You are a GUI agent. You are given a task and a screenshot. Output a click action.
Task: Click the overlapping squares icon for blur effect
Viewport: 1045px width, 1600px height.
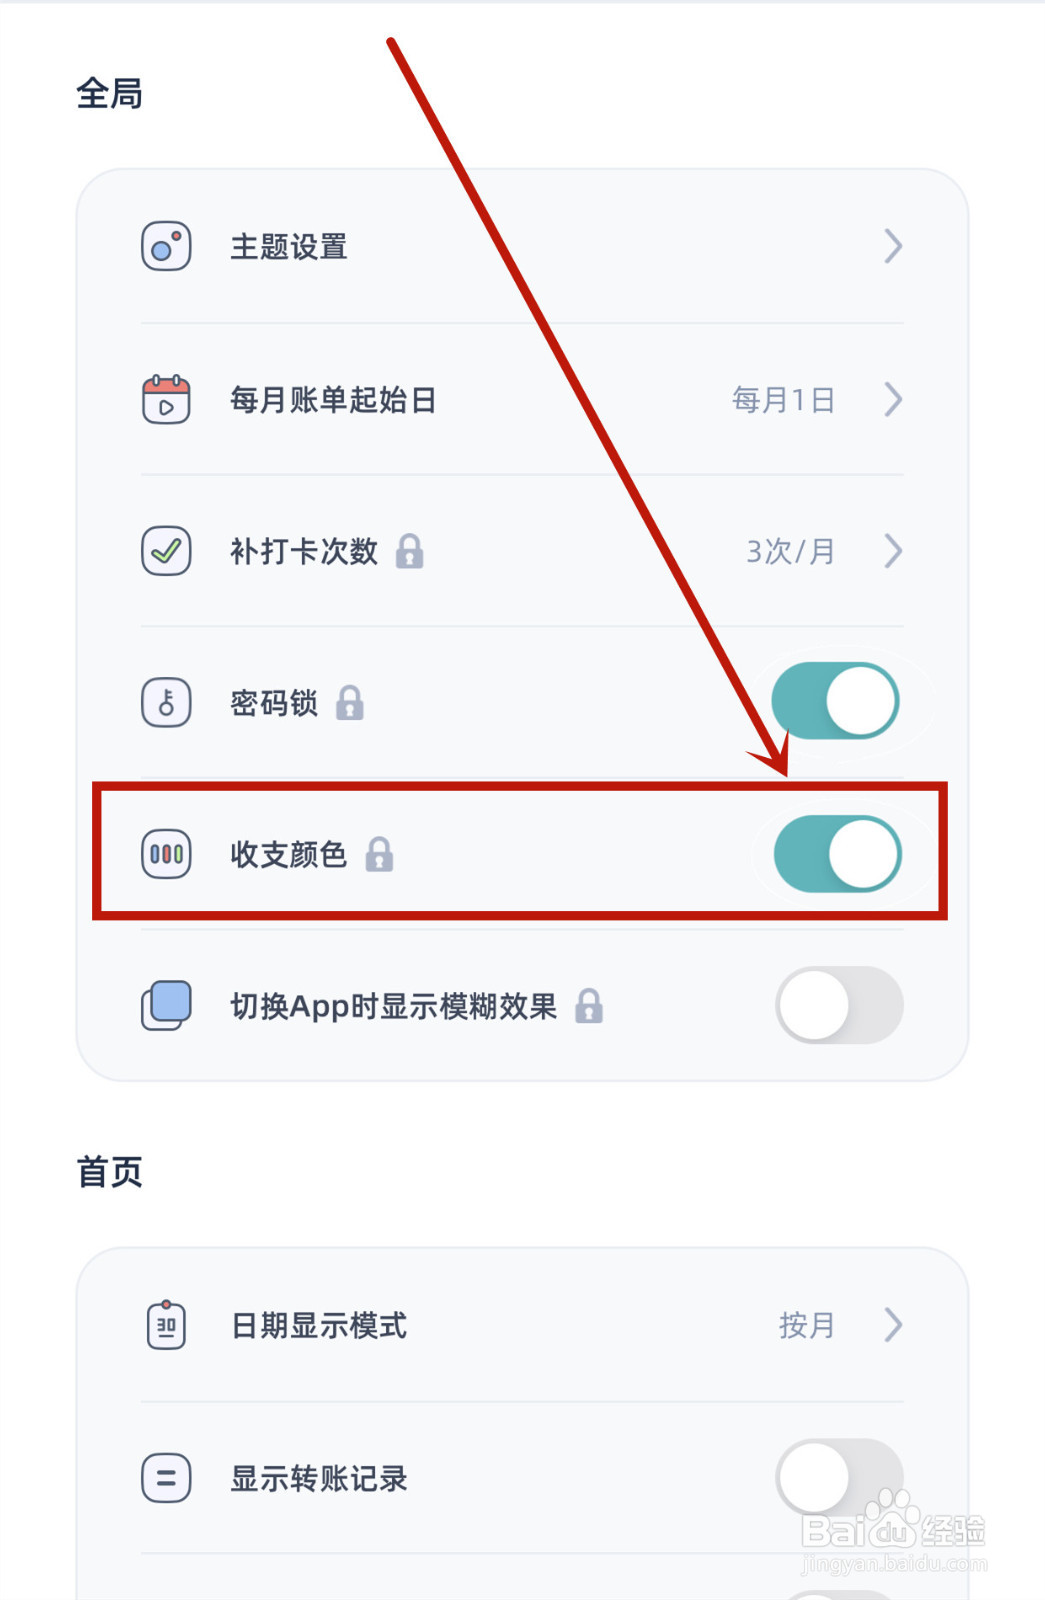[166, 1005]
